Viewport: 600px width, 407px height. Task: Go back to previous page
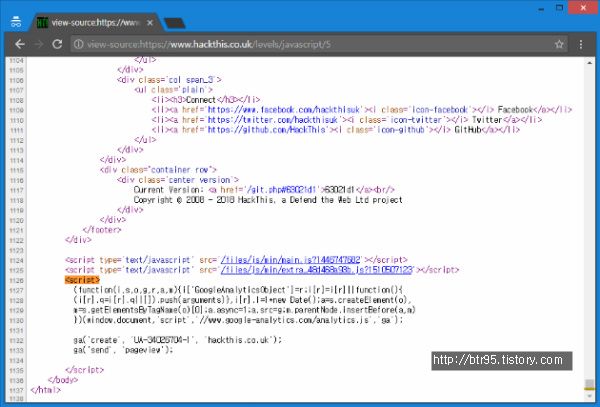[20, 44]
